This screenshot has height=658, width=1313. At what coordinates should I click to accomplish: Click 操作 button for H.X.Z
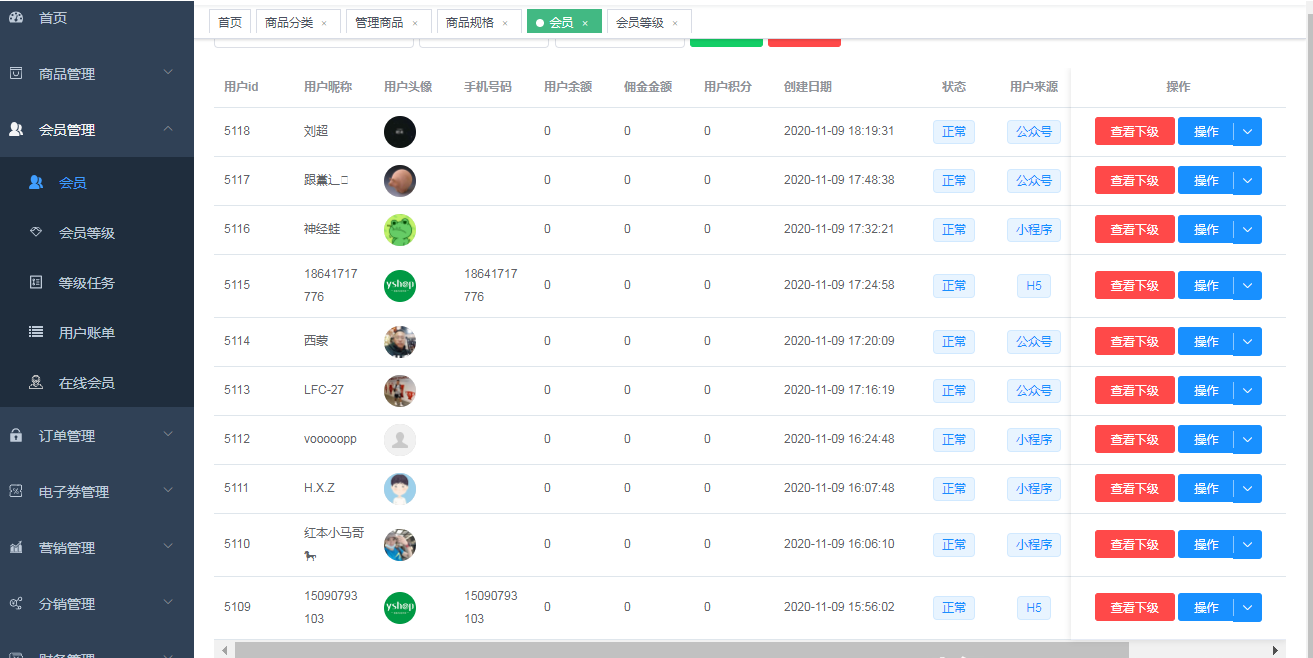pos(1206,489)
